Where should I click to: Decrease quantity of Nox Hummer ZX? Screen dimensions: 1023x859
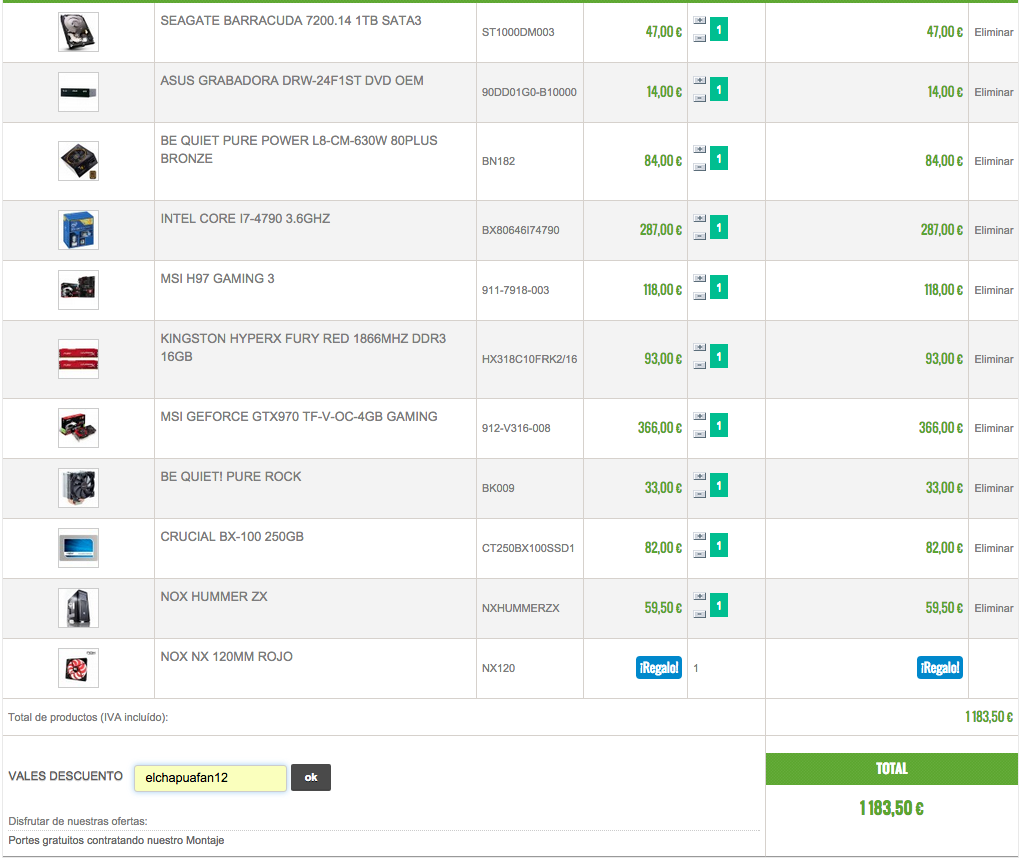tap(699, 615)
